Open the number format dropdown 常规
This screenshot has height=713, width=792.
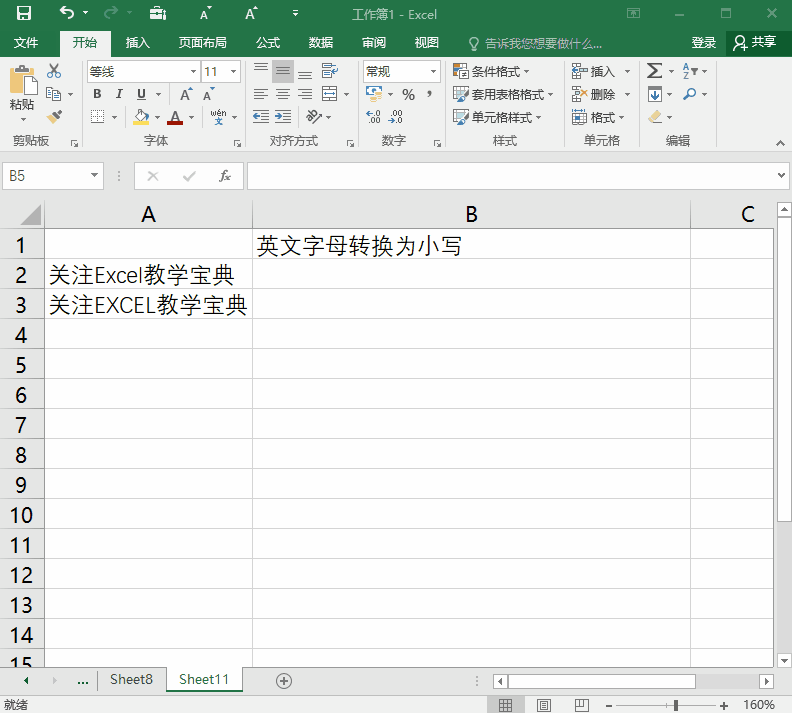point(433,72)
